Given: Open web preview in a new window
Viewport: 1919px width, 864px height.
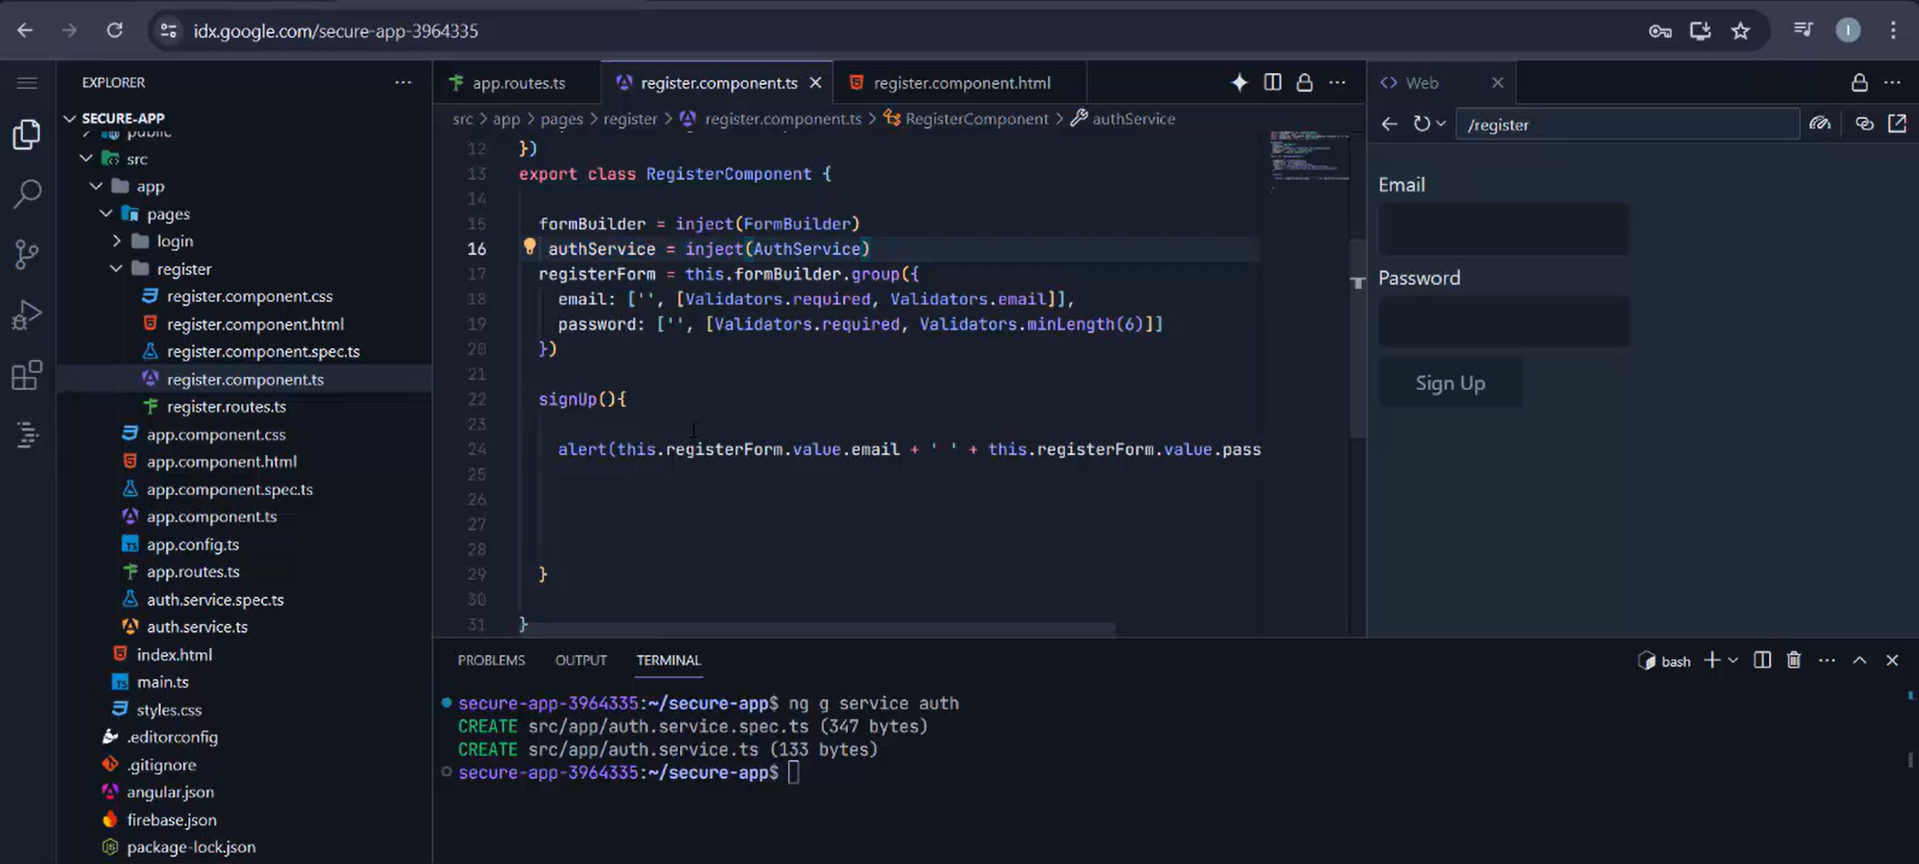Looking at the screenshot, I should pos(1897,124).
